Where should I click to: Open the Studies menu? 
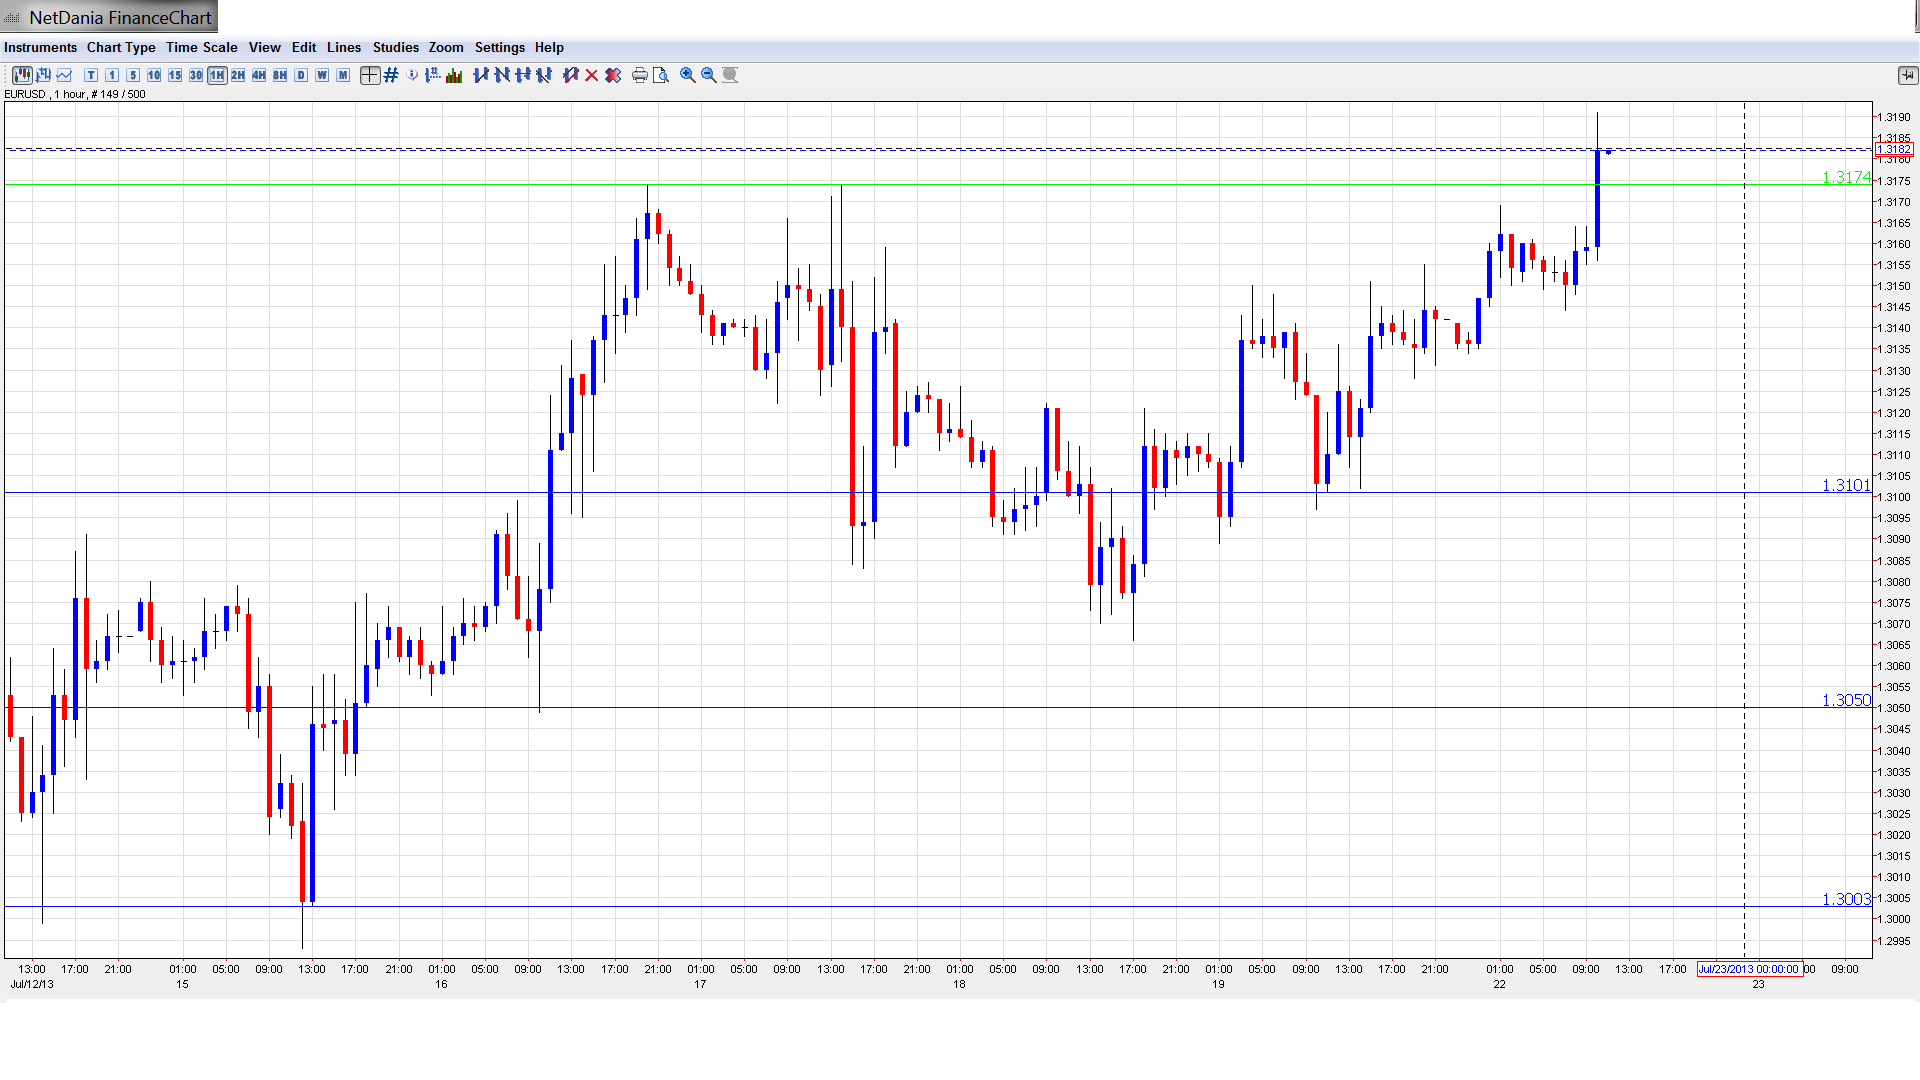395,47
